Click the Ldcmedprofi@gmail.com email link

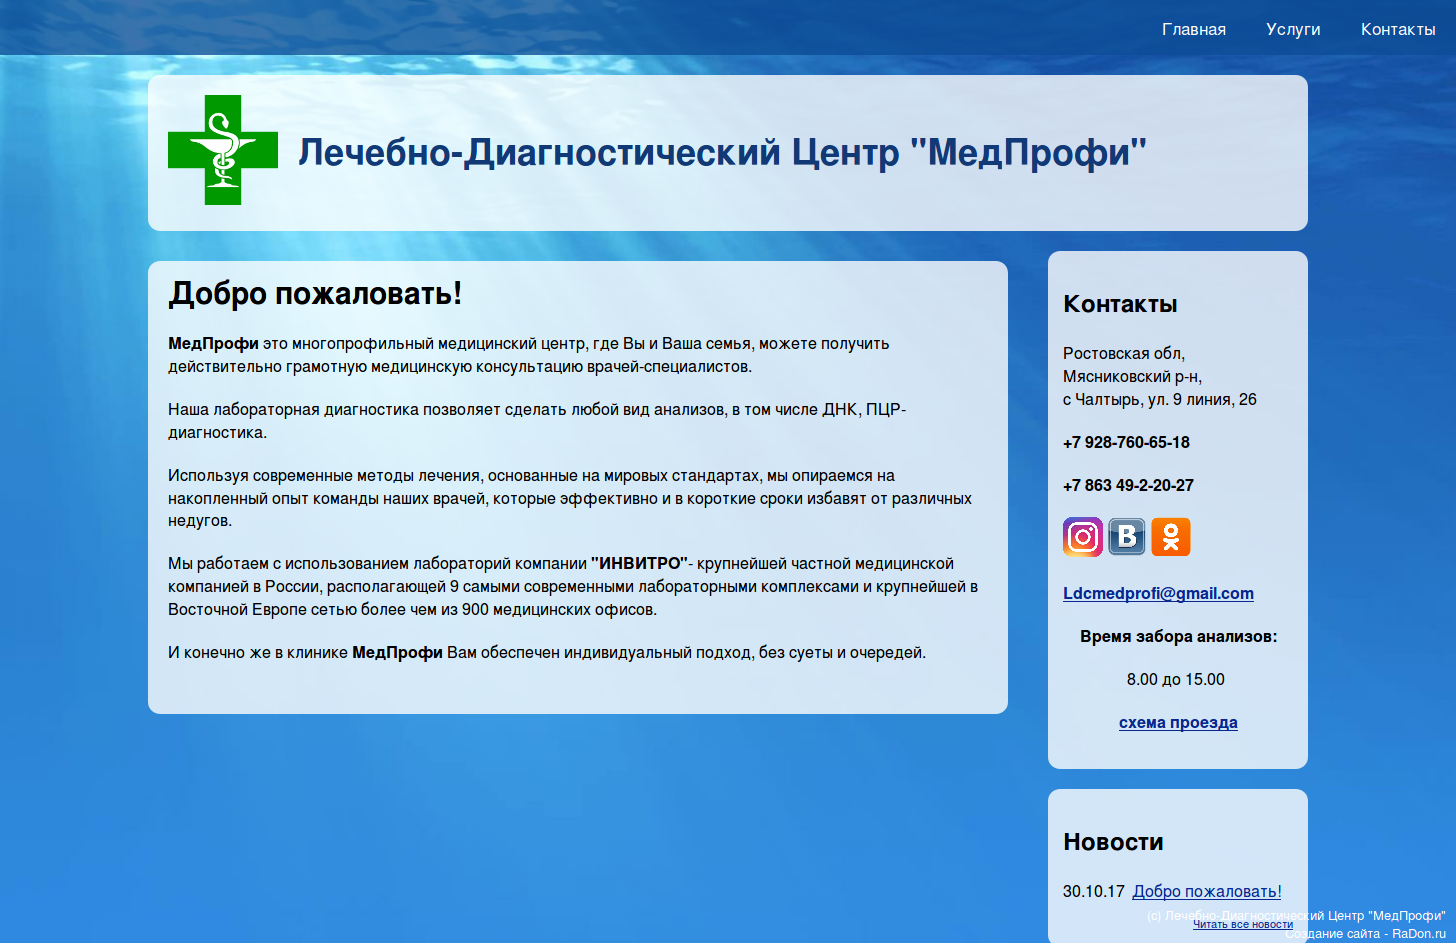pyautogui.click(x=1158, y=593)
